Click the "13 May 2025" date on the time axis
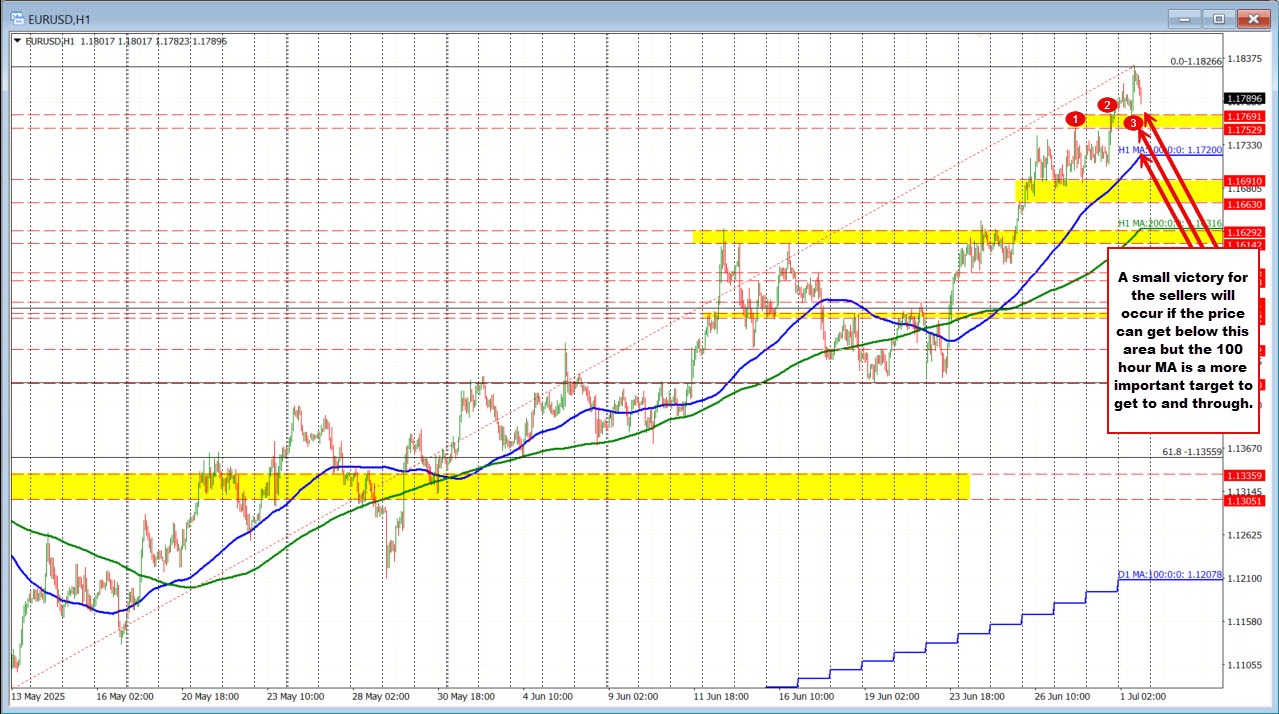This screenshot has width=1279, height=714. coord(40,697)
